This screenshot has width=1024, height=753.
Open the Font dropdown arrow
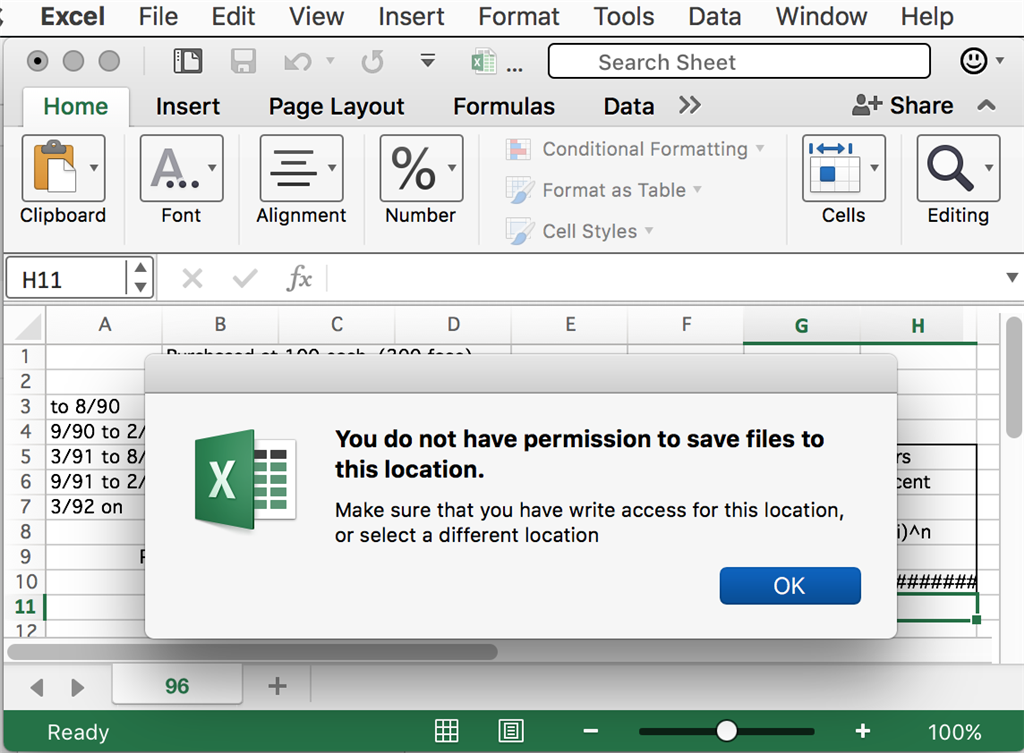(212, 168)
